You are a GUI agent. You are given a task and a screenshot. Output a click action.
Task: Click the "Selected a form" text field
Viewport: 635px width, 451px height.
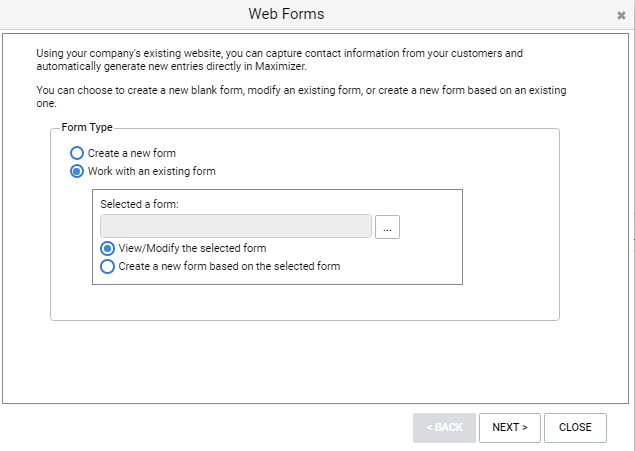[236, 226]
